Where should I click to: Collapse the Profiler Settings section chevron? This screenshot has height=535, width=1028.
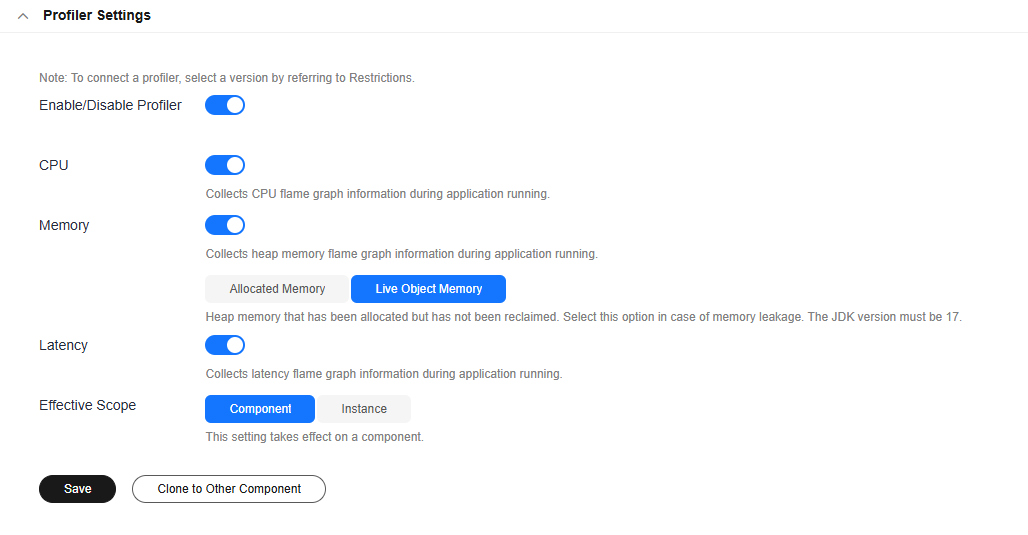tap(23, 16)
